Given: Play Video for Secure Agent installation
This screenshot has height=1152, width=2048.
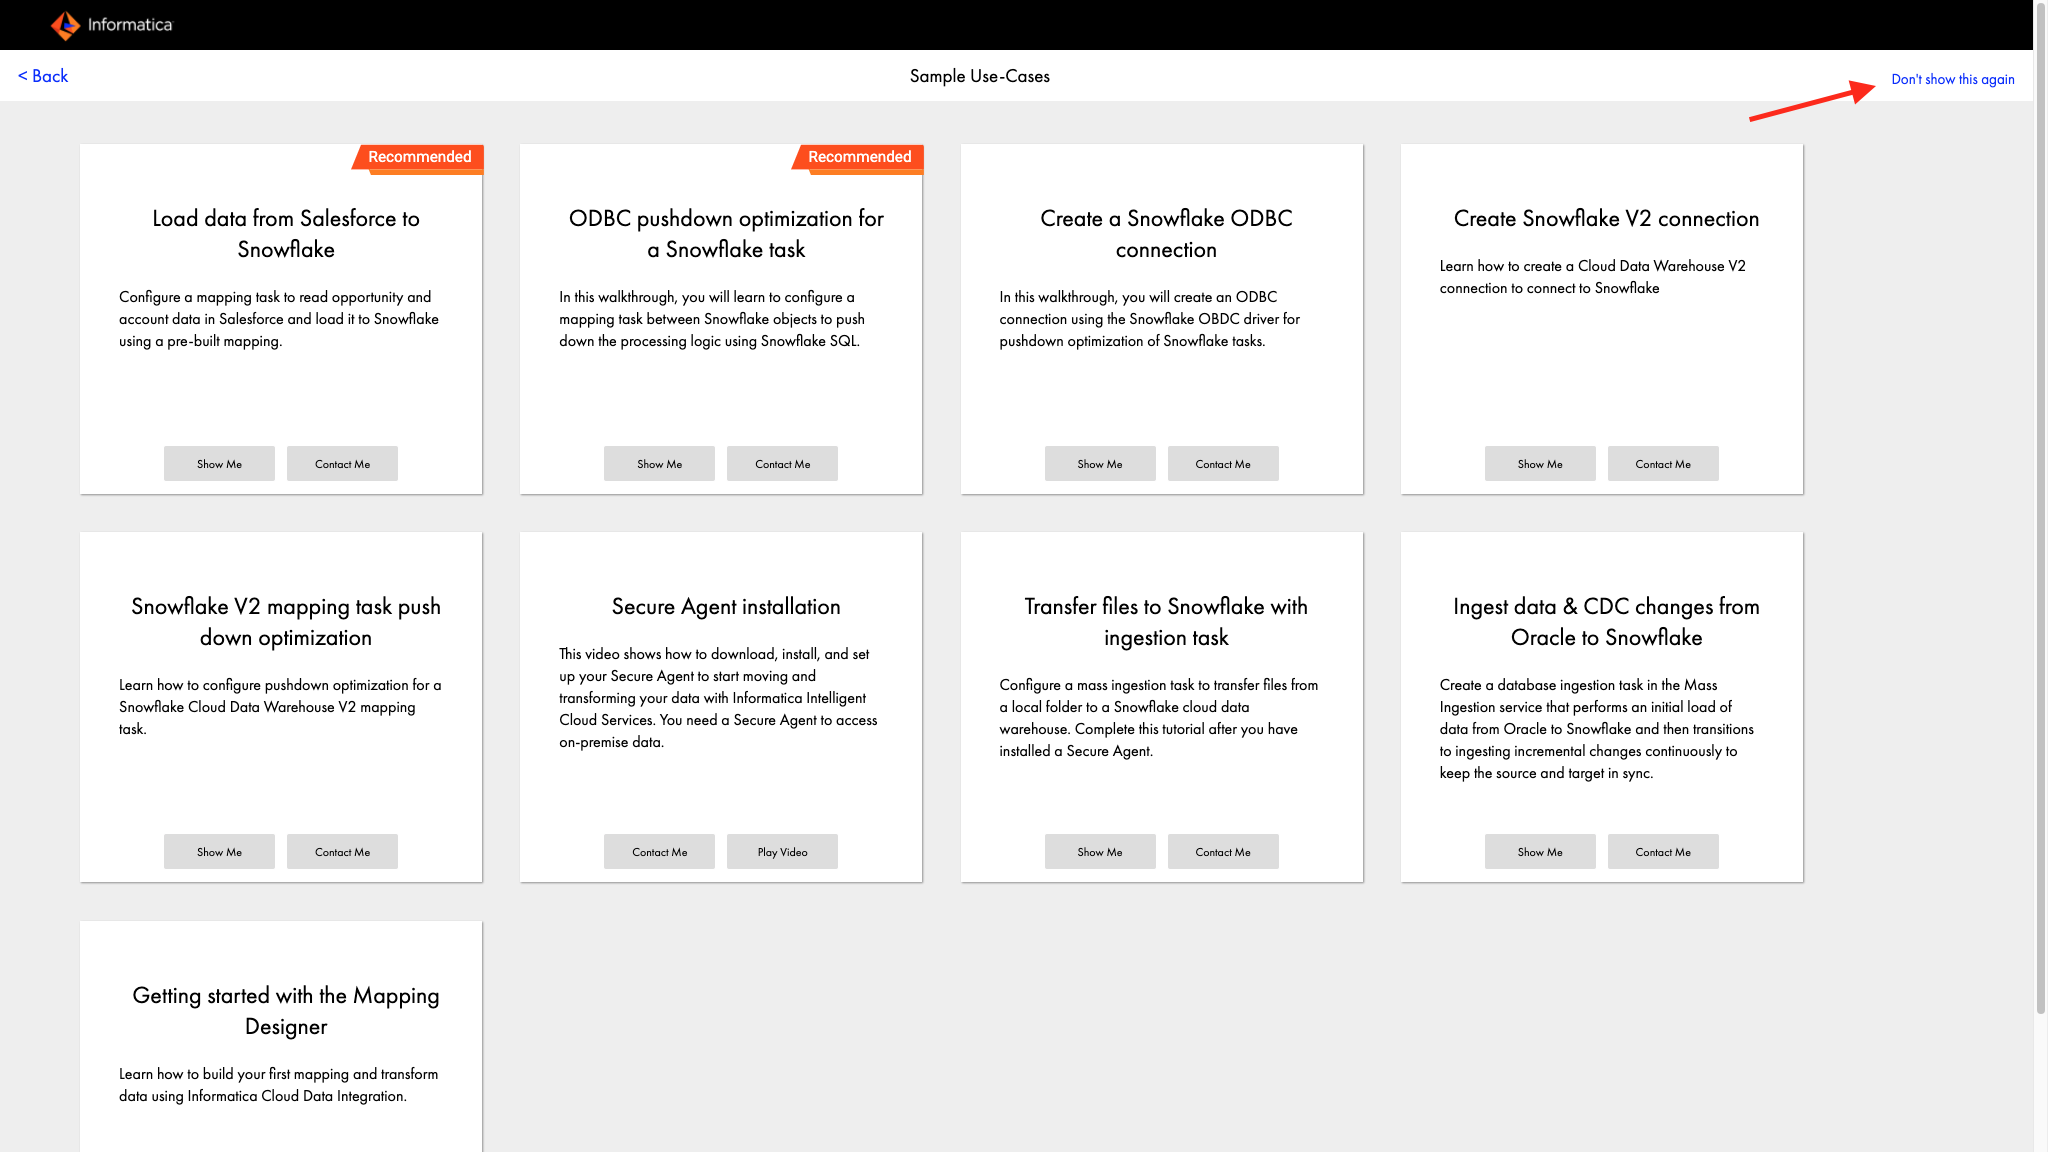Looking at the screenshot, I should (x=782, y=852).
